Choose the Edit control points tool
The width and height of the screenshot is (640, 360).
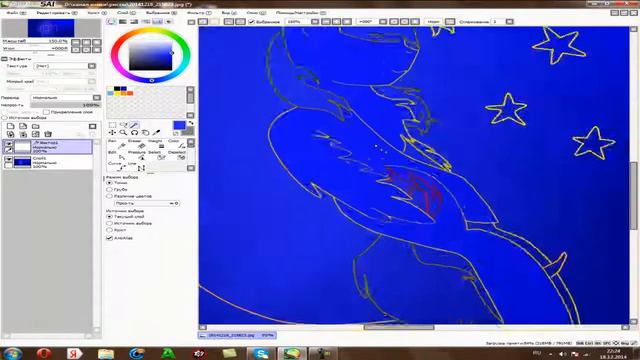(116, 155)
